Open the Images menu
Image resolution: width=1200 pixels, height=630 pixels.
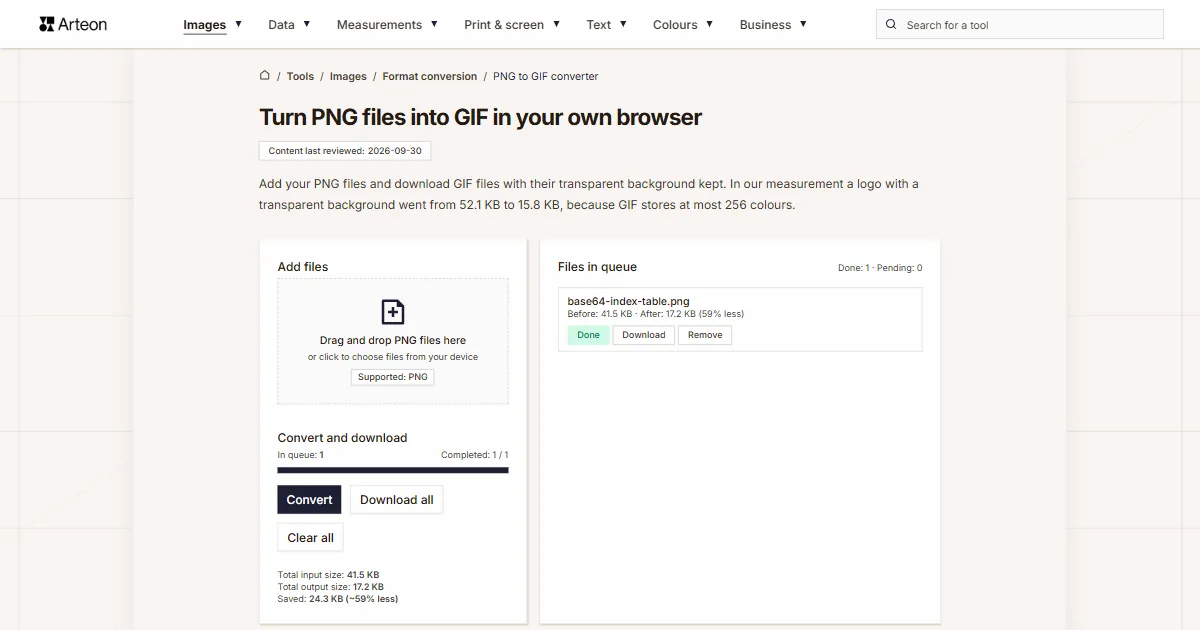coord(205,25)
